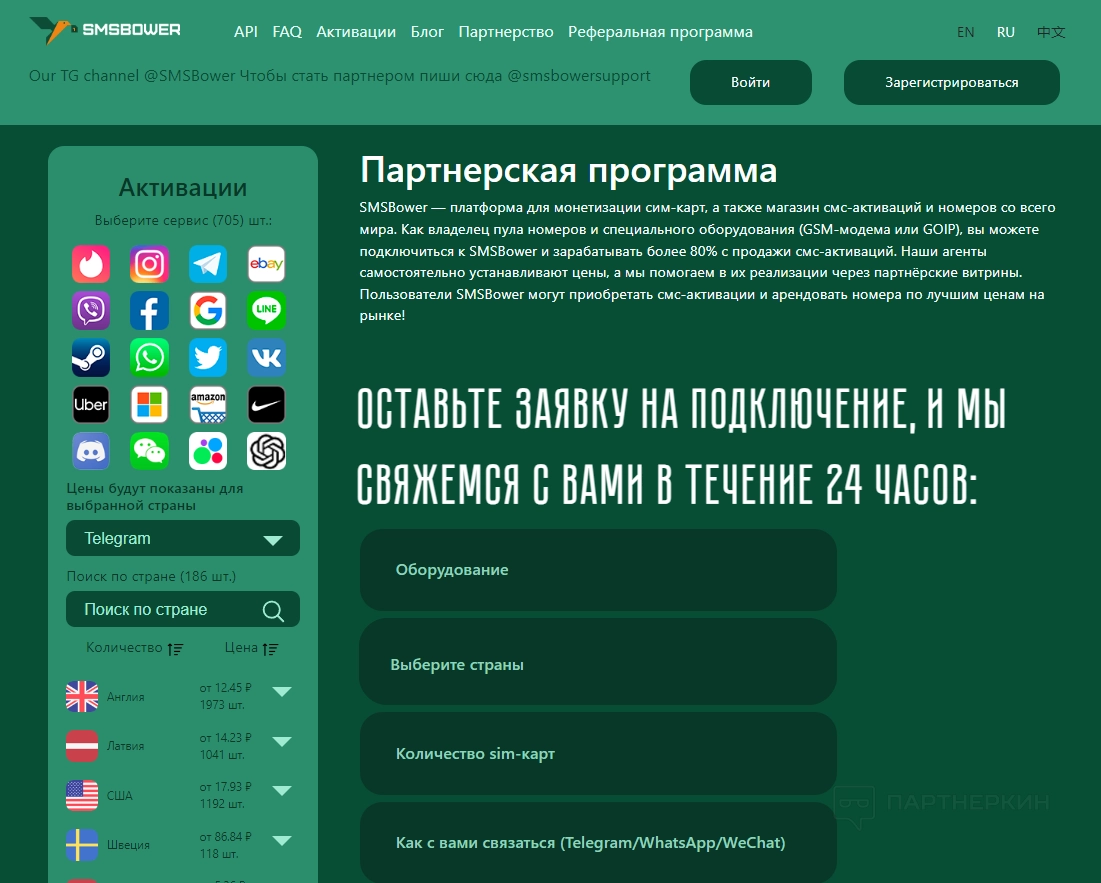Select the US flag for США
Screen dimensions: 1101x883
(x=82, y=795)
